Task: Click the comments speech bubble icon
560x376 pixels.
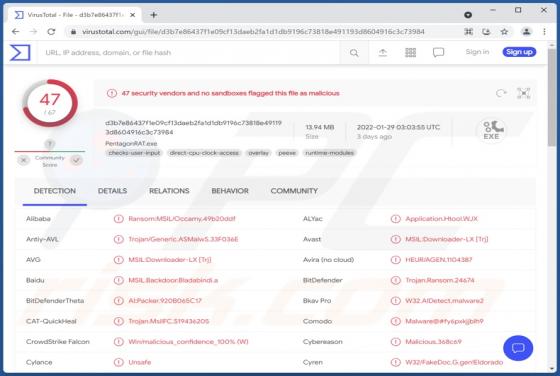Action: point(438,52)
